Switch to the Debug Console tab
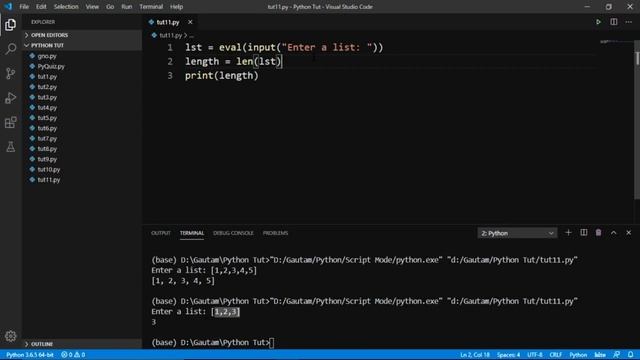The height and width of the screenshot is (360, 640). (233, 233)
